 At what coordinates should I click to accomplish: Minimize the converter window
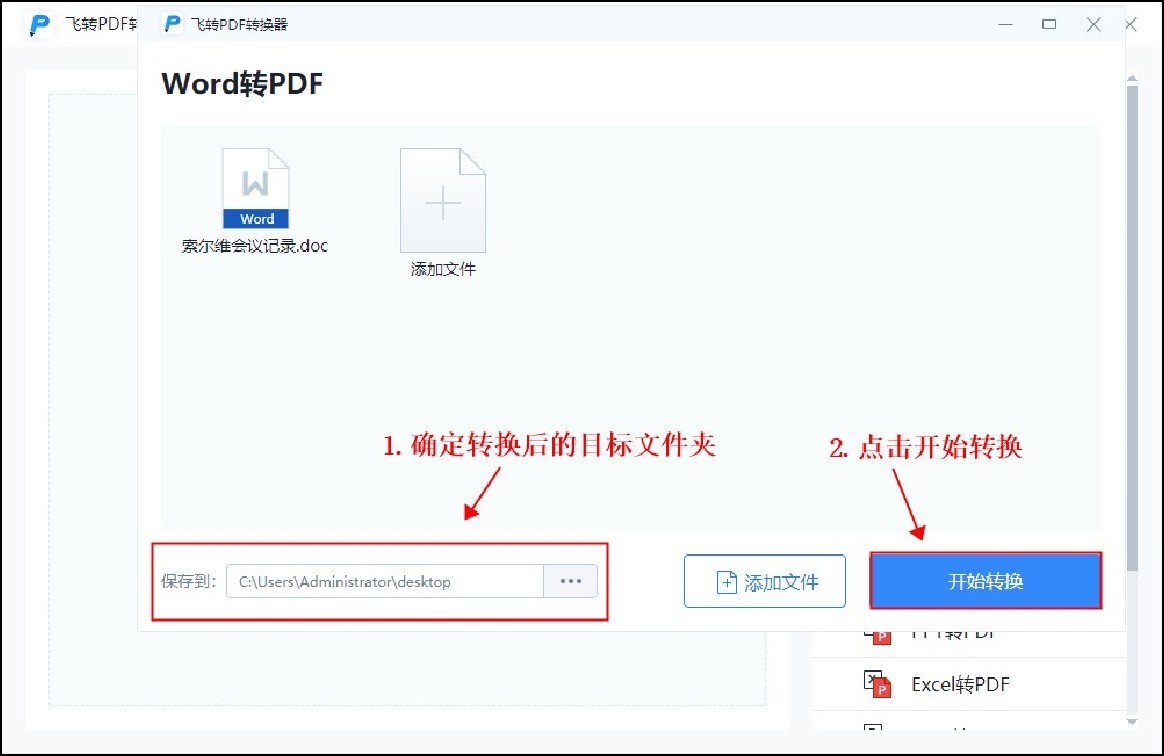coord(1006,24)
